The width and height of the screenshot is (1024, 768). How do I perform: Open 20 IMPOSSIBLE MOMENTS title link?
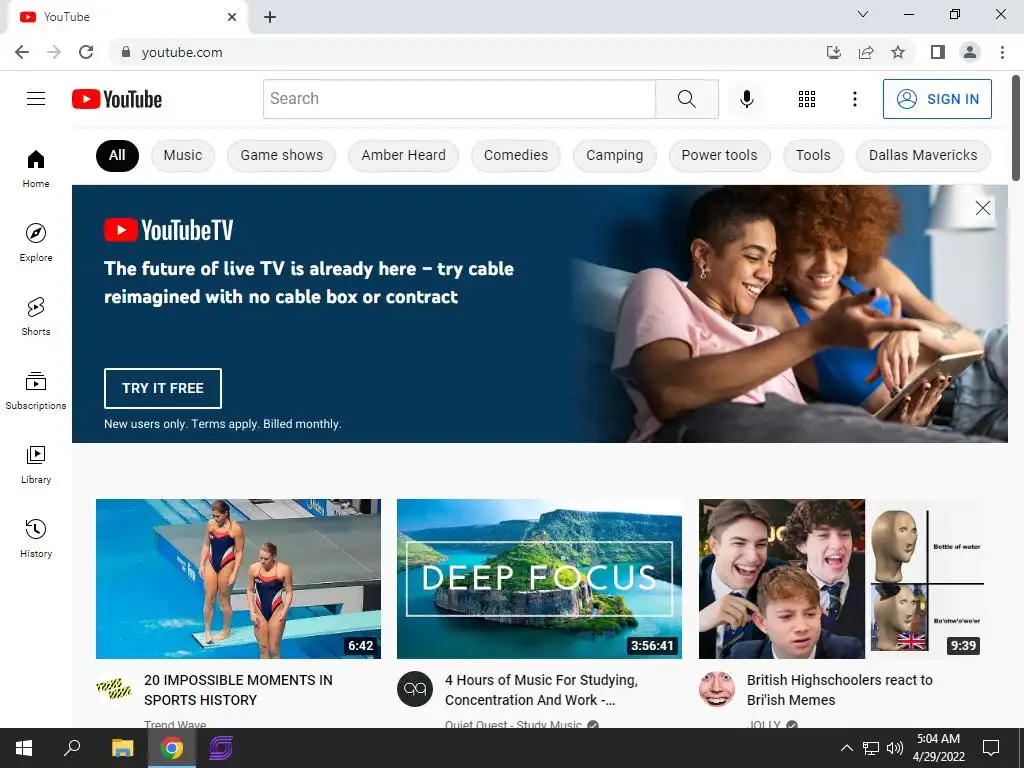238,690
